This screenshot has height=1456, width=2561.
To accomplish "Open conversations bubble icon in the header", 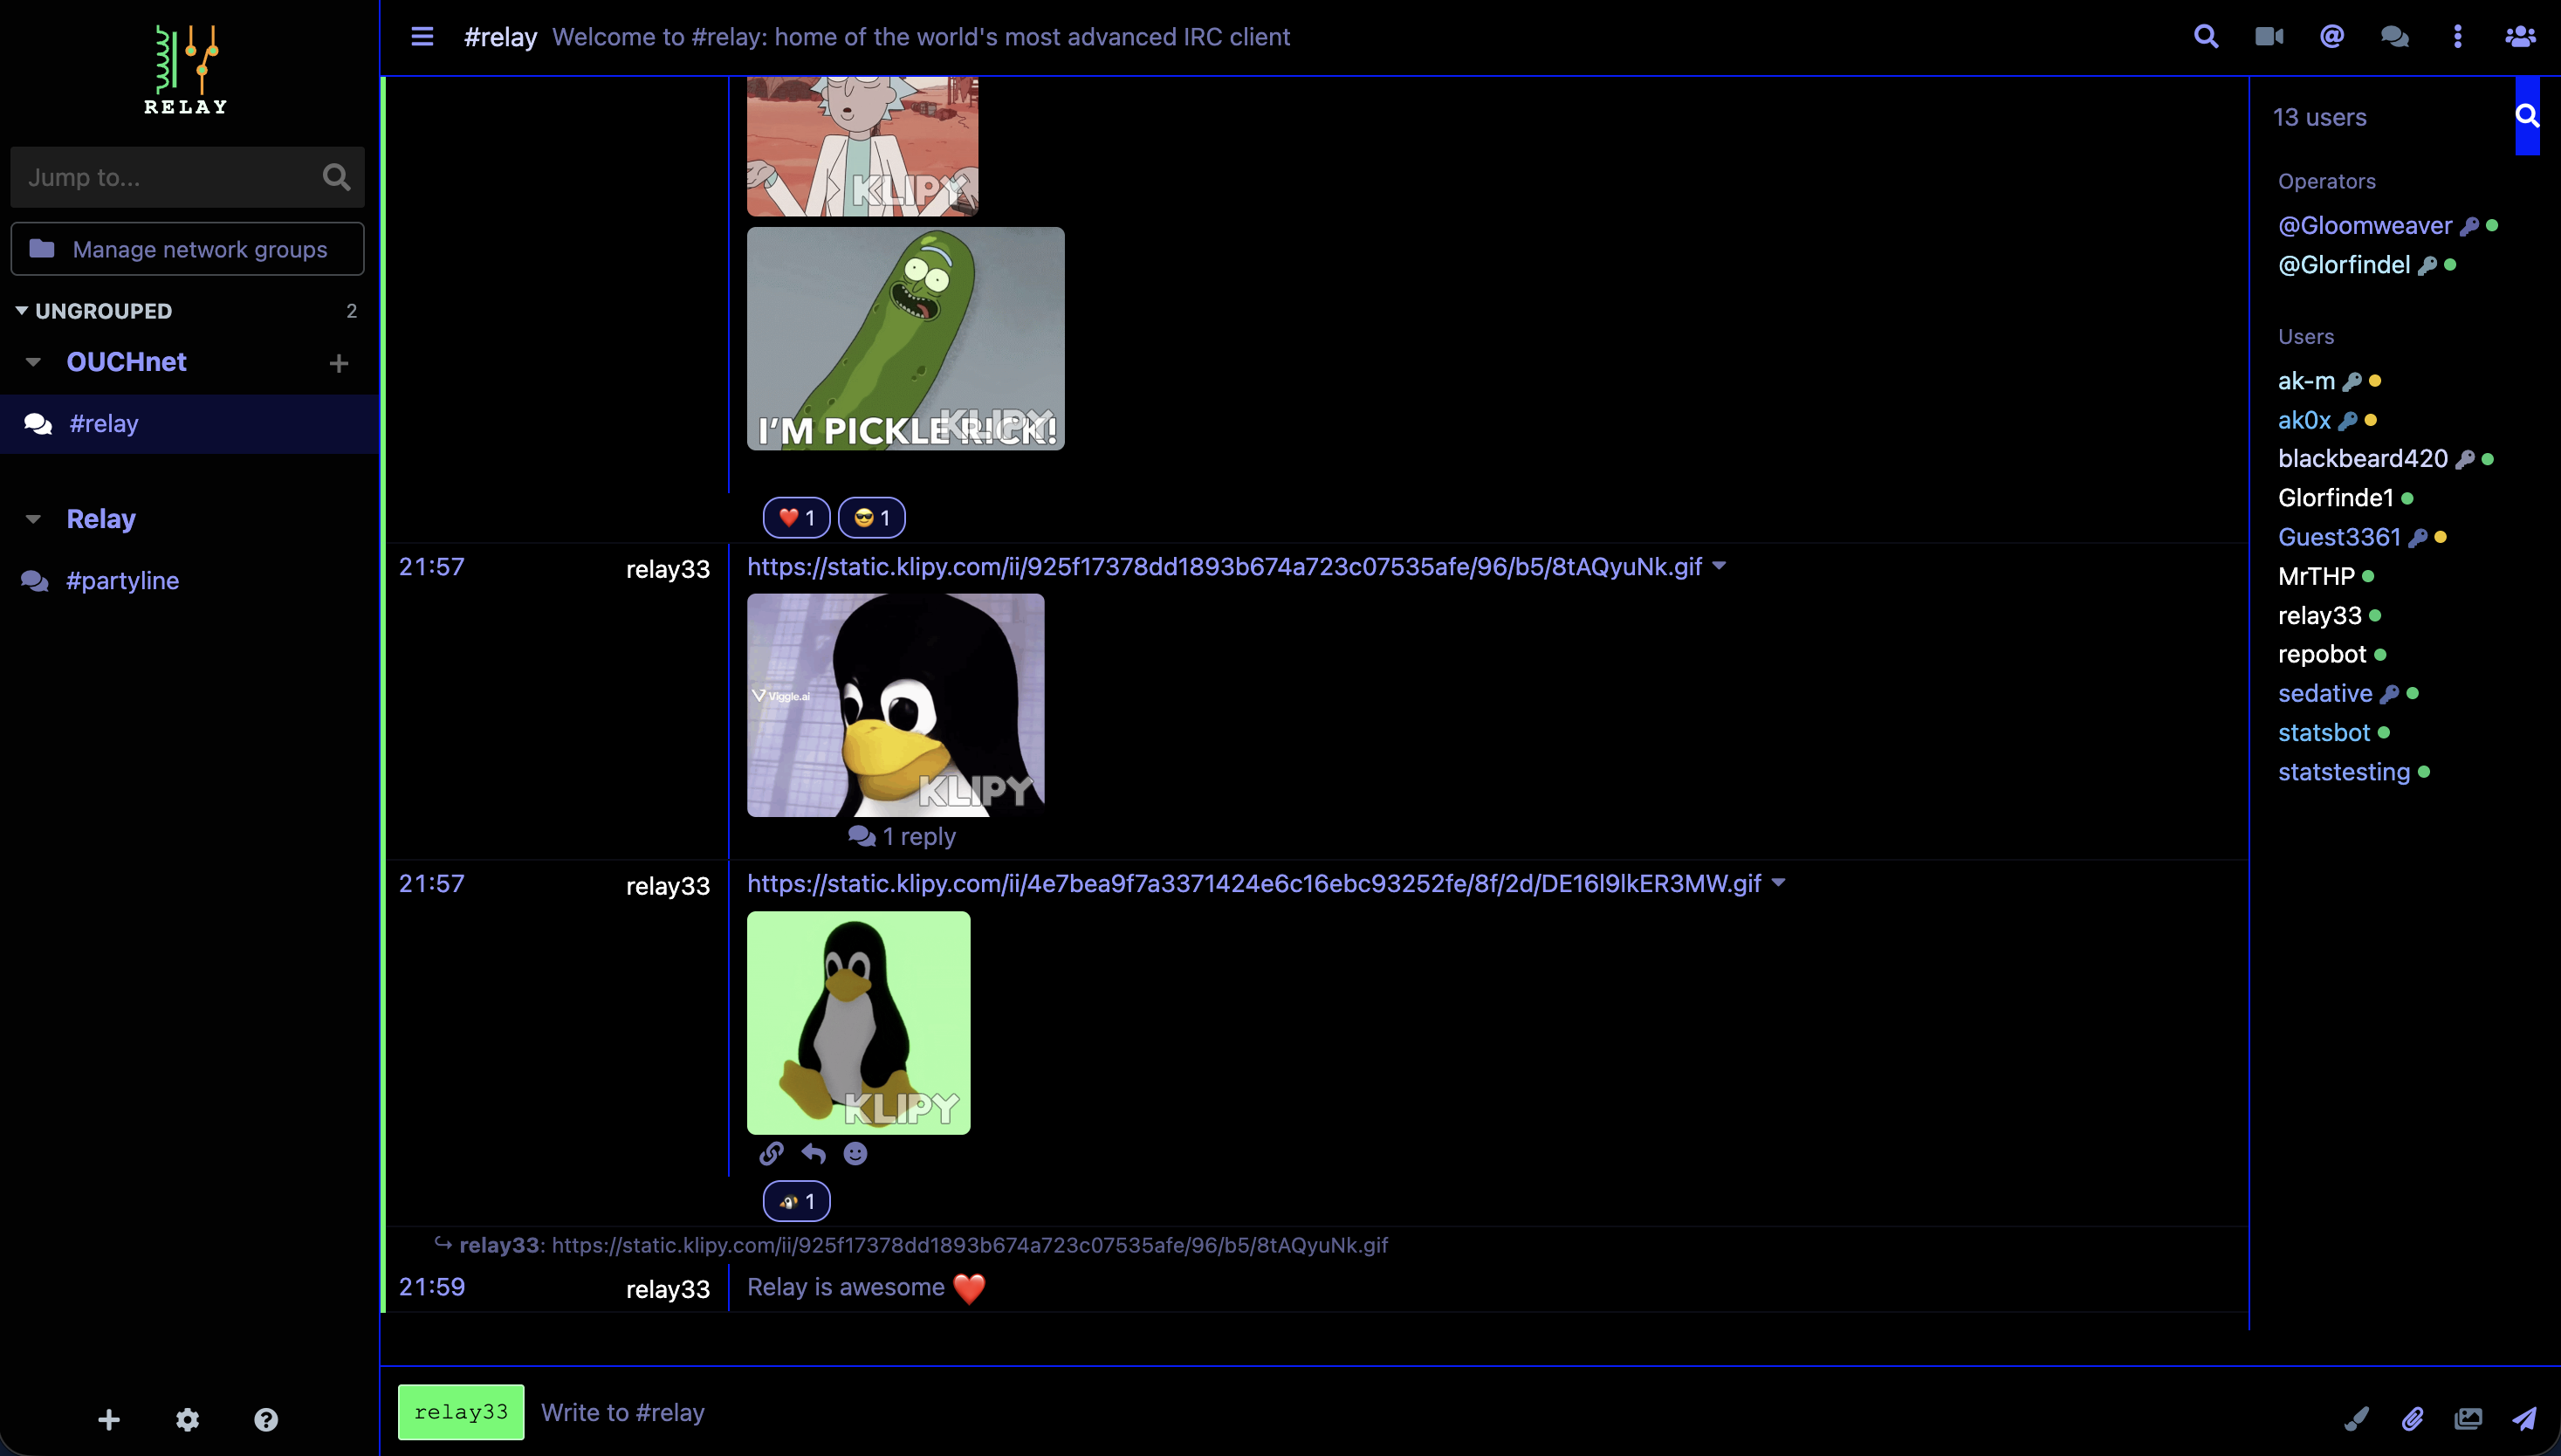I will pos(2394,37).
